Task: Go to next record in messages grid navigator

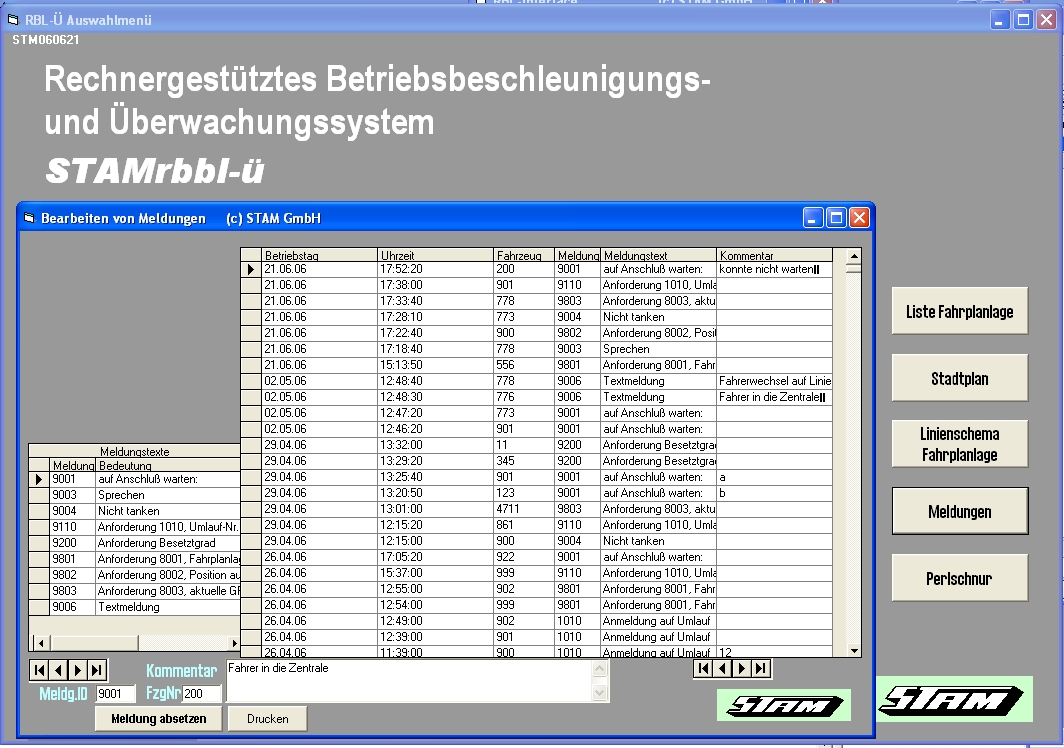Action: (742, 668)
